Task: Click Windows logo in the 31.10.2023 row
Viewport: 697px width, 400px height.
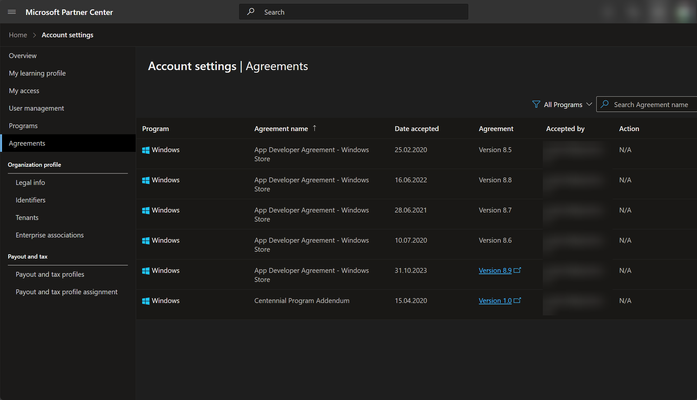Action: tap(145, 271)
